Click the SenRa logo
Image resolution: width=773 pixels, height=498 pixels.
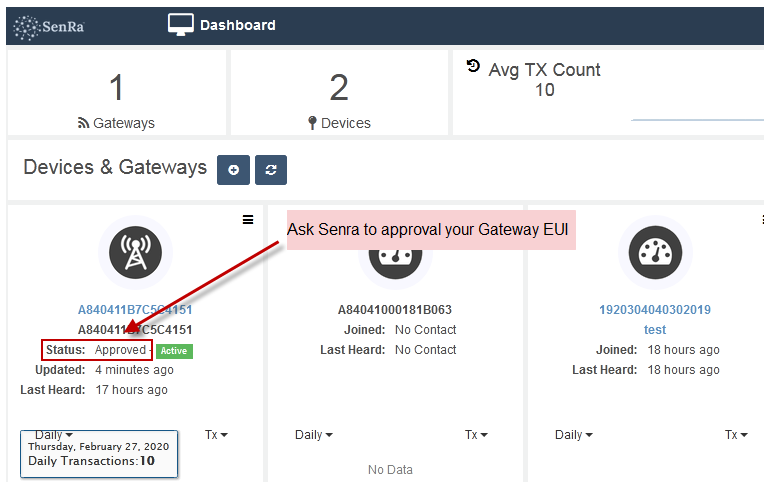point(49,27)
